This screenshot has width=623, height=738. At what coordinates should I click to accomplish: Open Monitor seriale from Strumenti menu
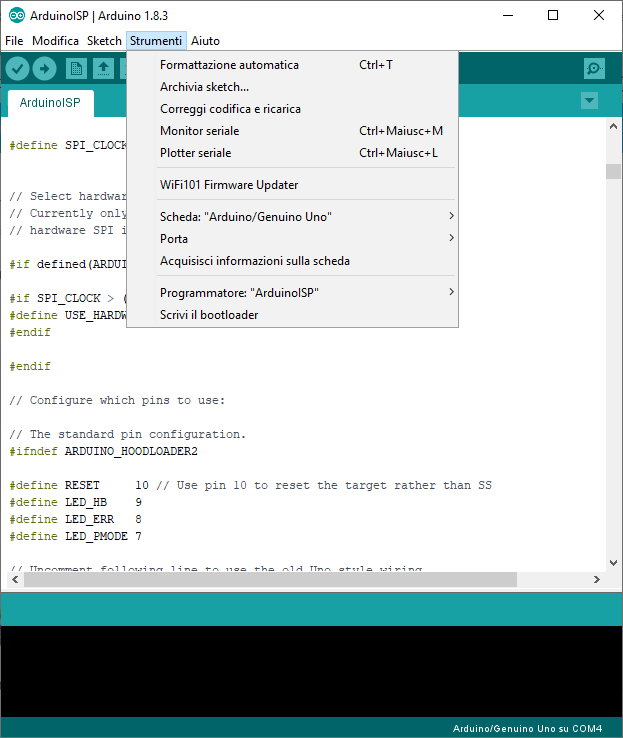click(292, 131)
